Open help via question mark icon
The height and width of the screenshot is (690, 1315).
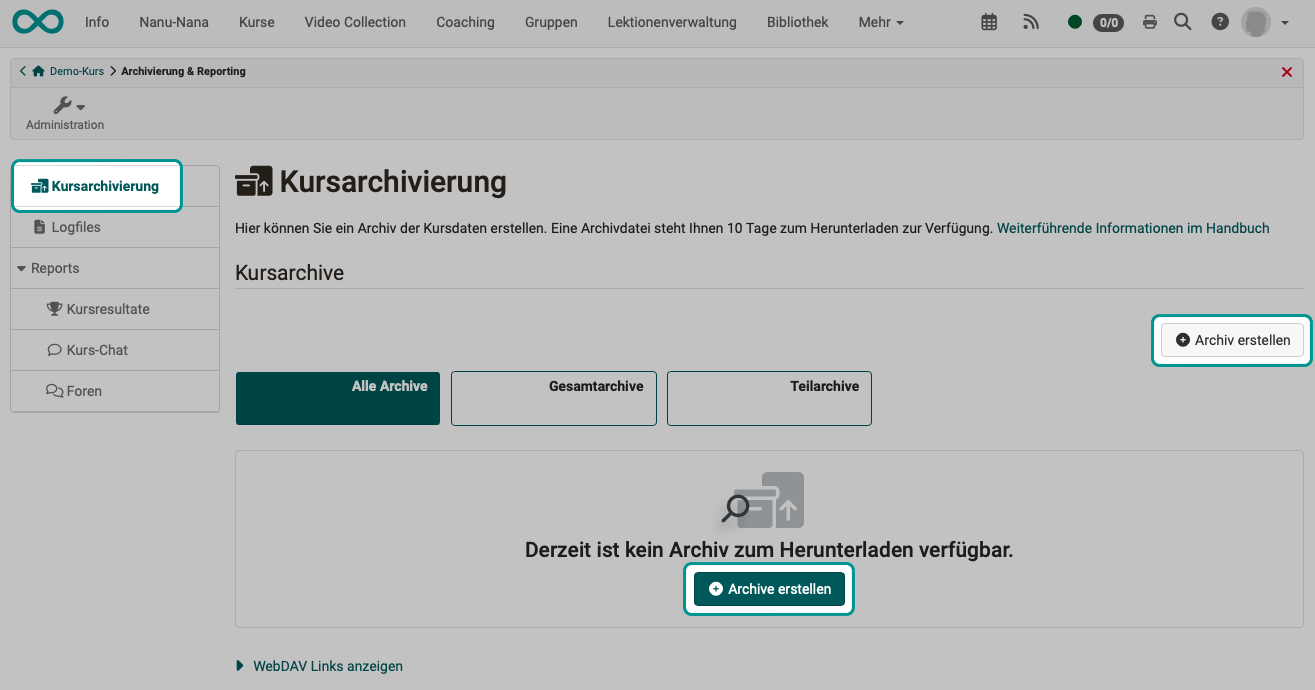point(1220,22)
